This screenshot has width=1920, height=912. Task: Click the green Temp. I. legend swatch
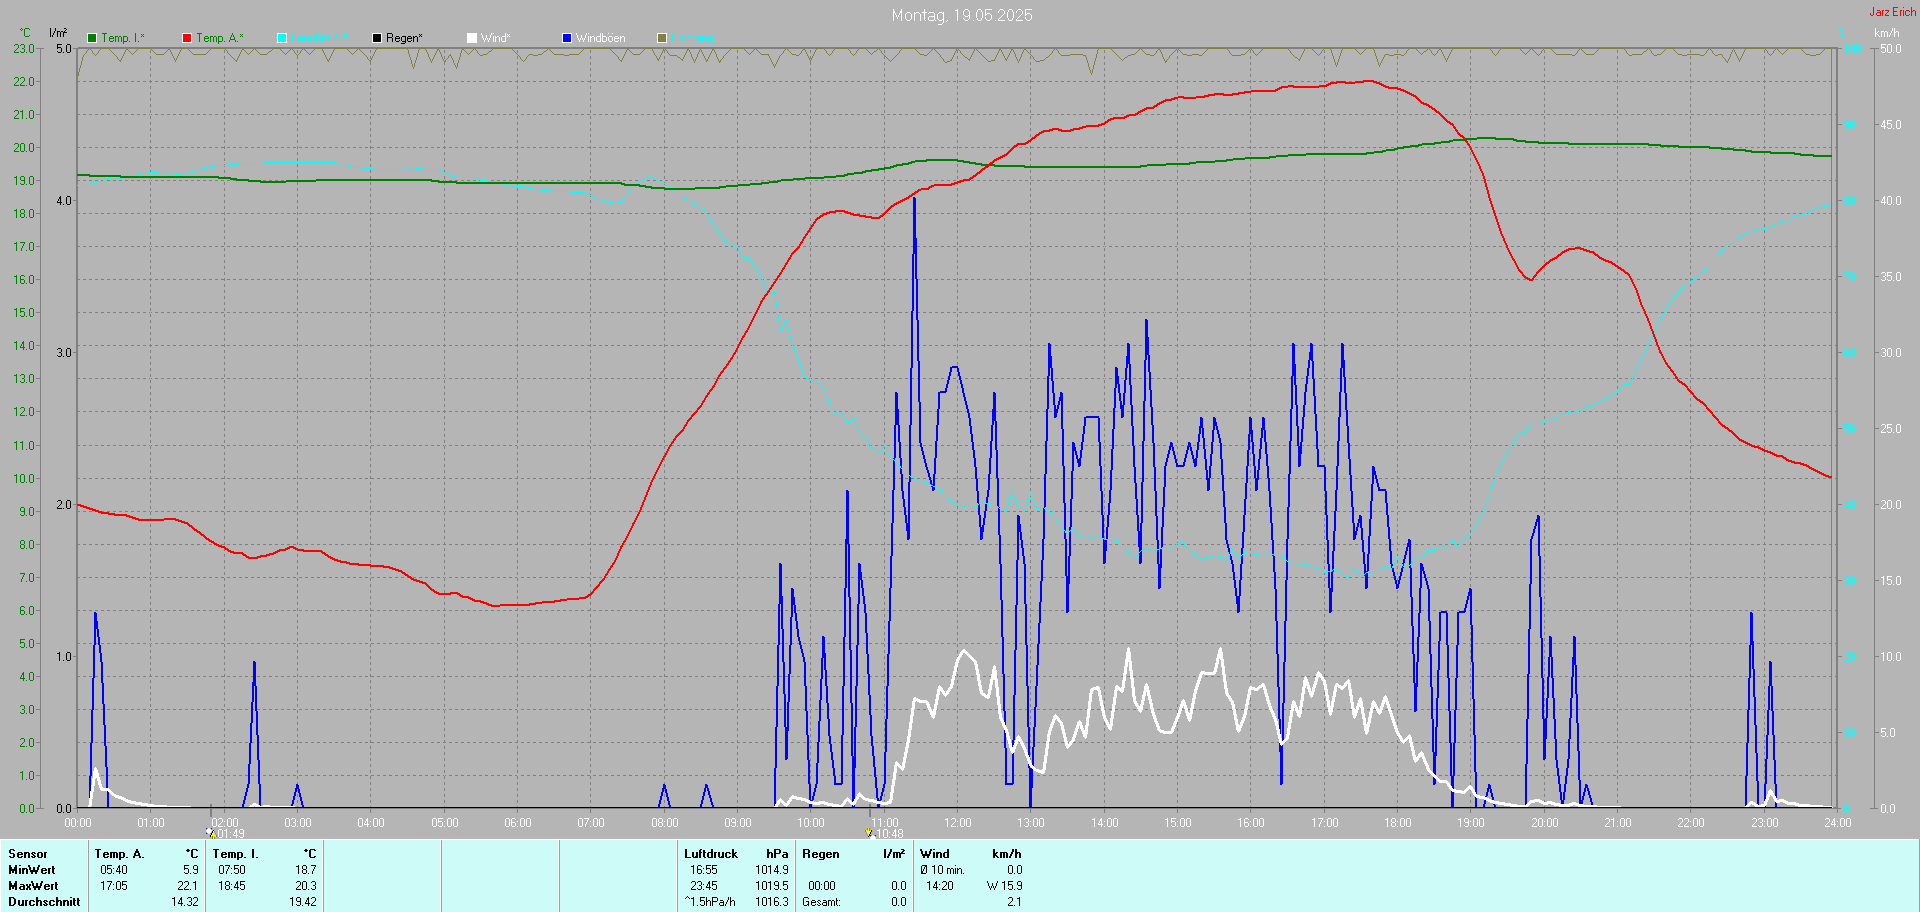click(x=92, y=38)
